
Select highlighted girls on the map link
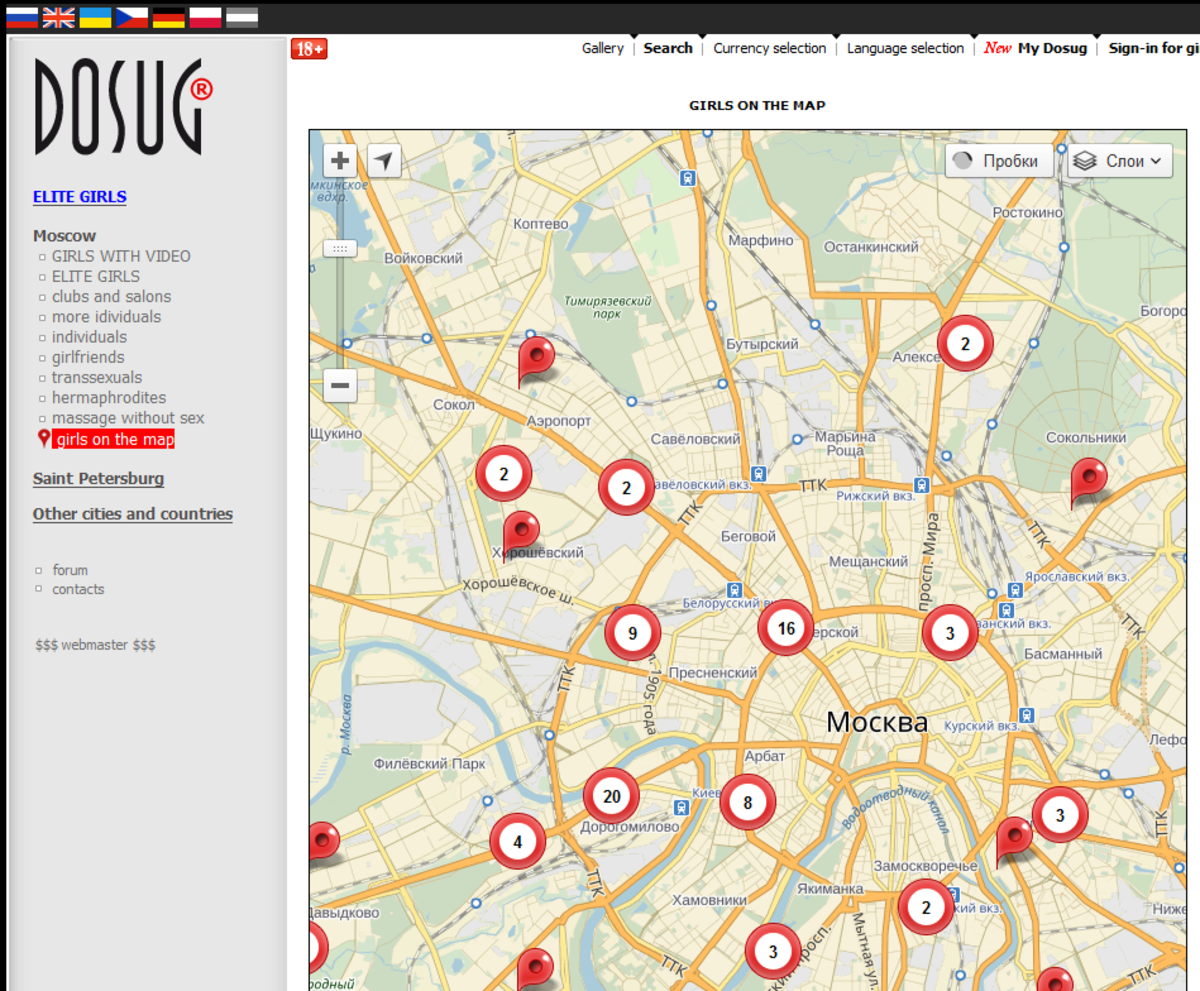click(113, 439)
